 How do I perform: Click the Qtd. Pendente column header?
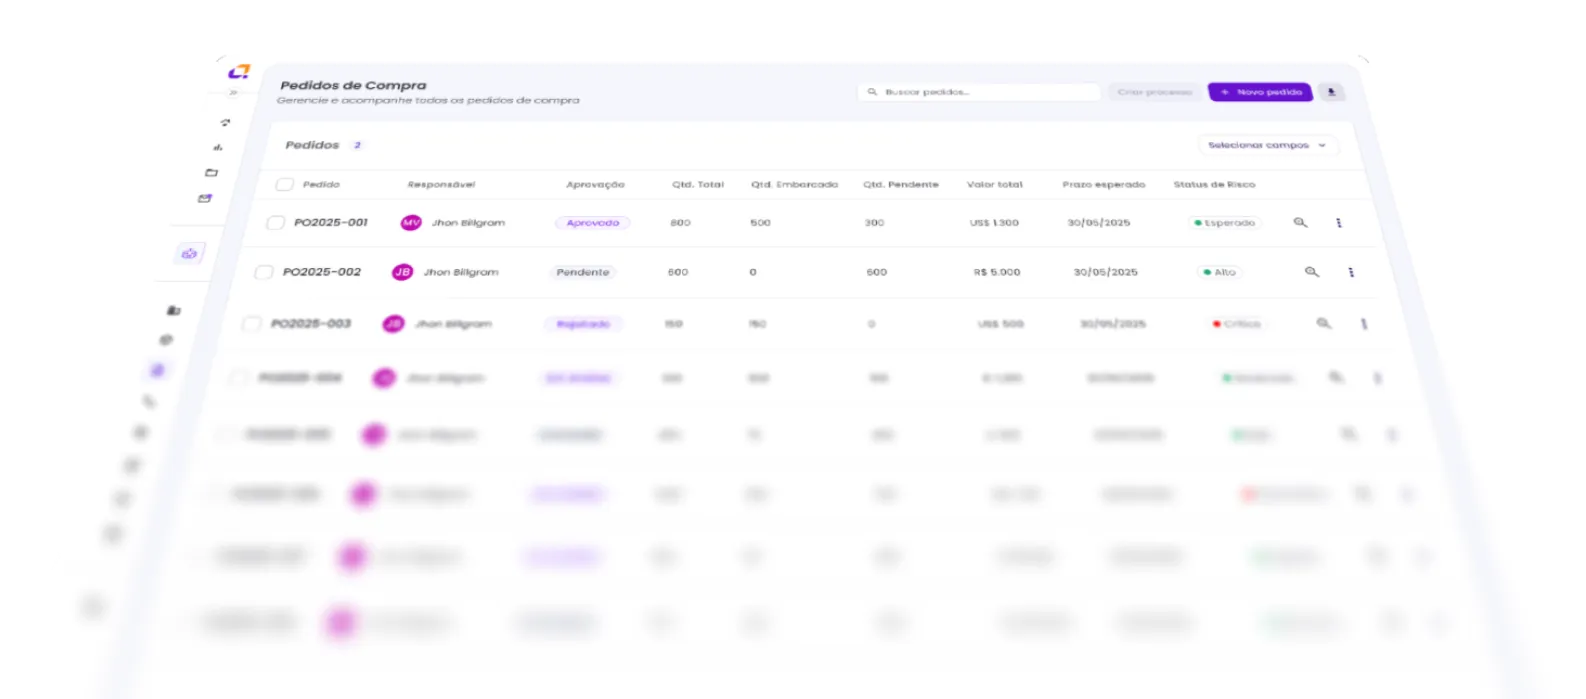(901, 184)
